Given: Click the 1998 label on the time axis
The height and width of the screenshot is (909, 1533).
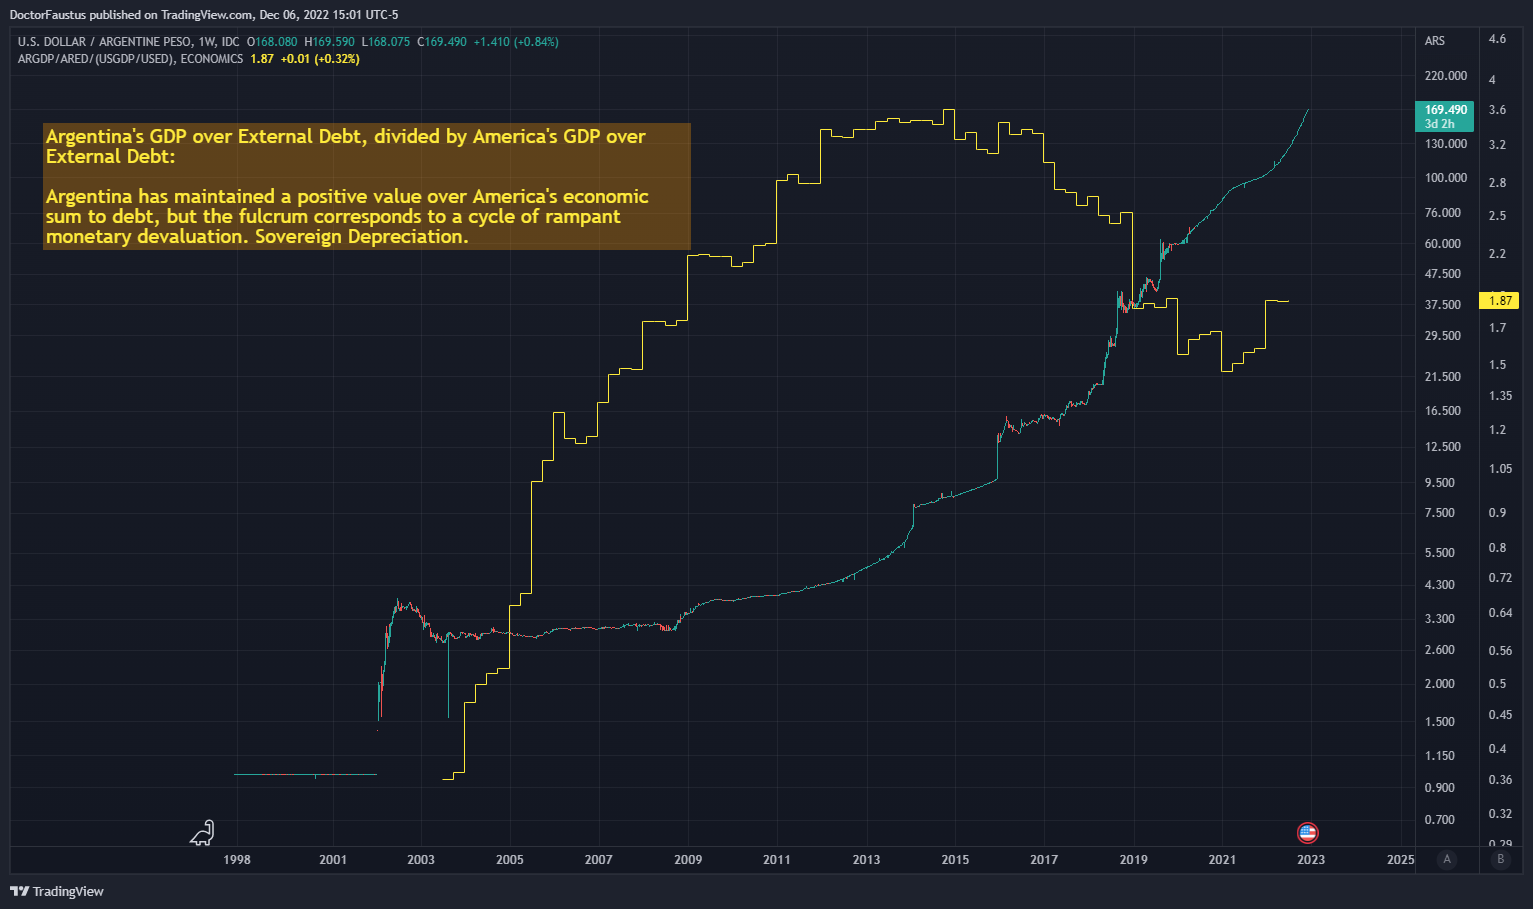Looking at the screenshot, I should click(237, 859).
